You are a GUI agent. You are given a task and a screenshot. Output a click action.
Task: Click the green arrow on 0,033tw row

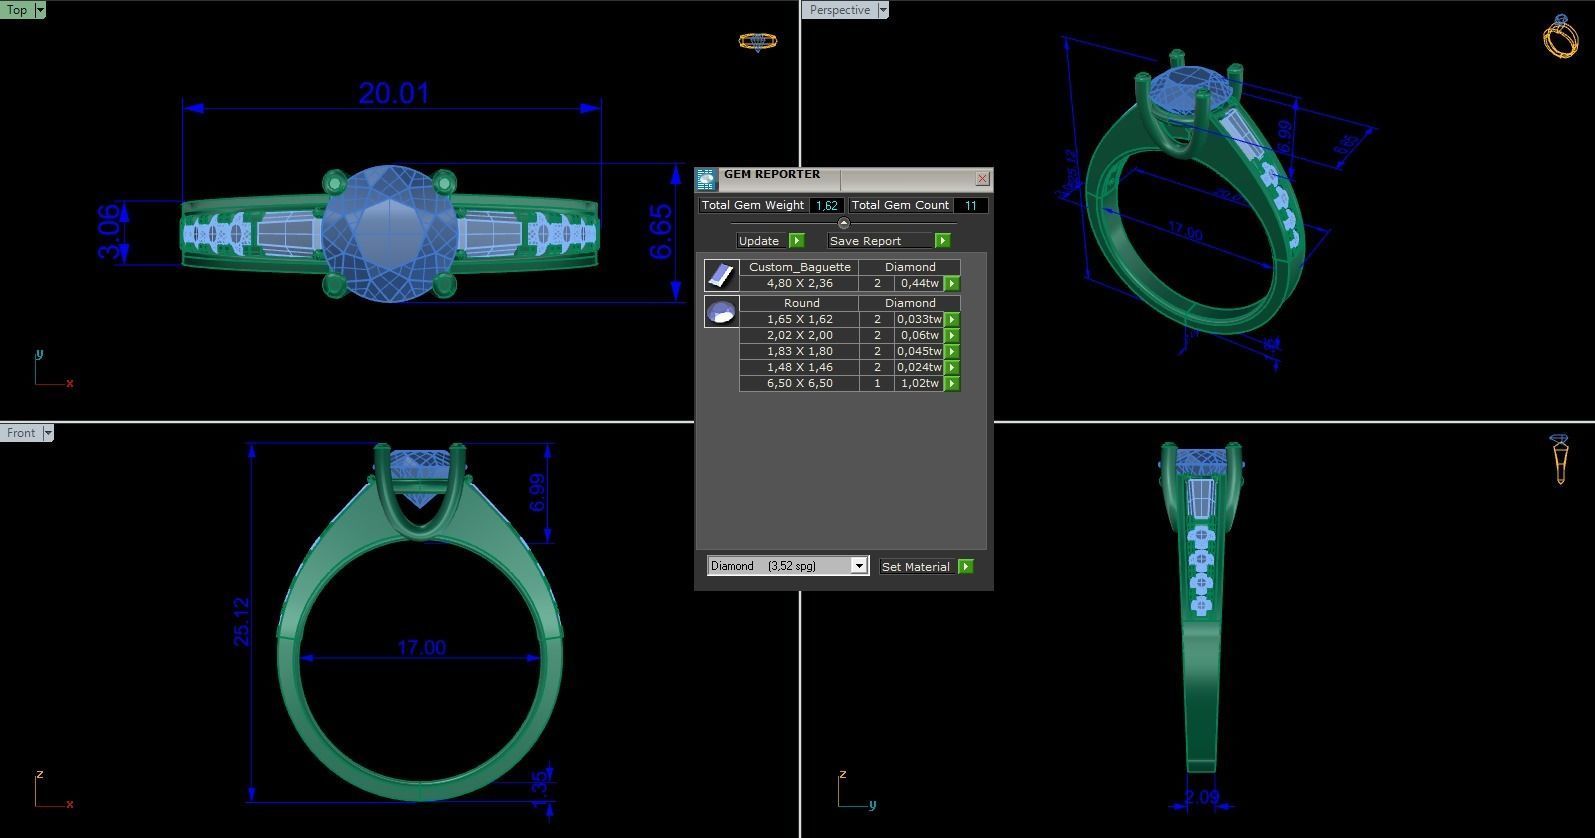point(952,319)
